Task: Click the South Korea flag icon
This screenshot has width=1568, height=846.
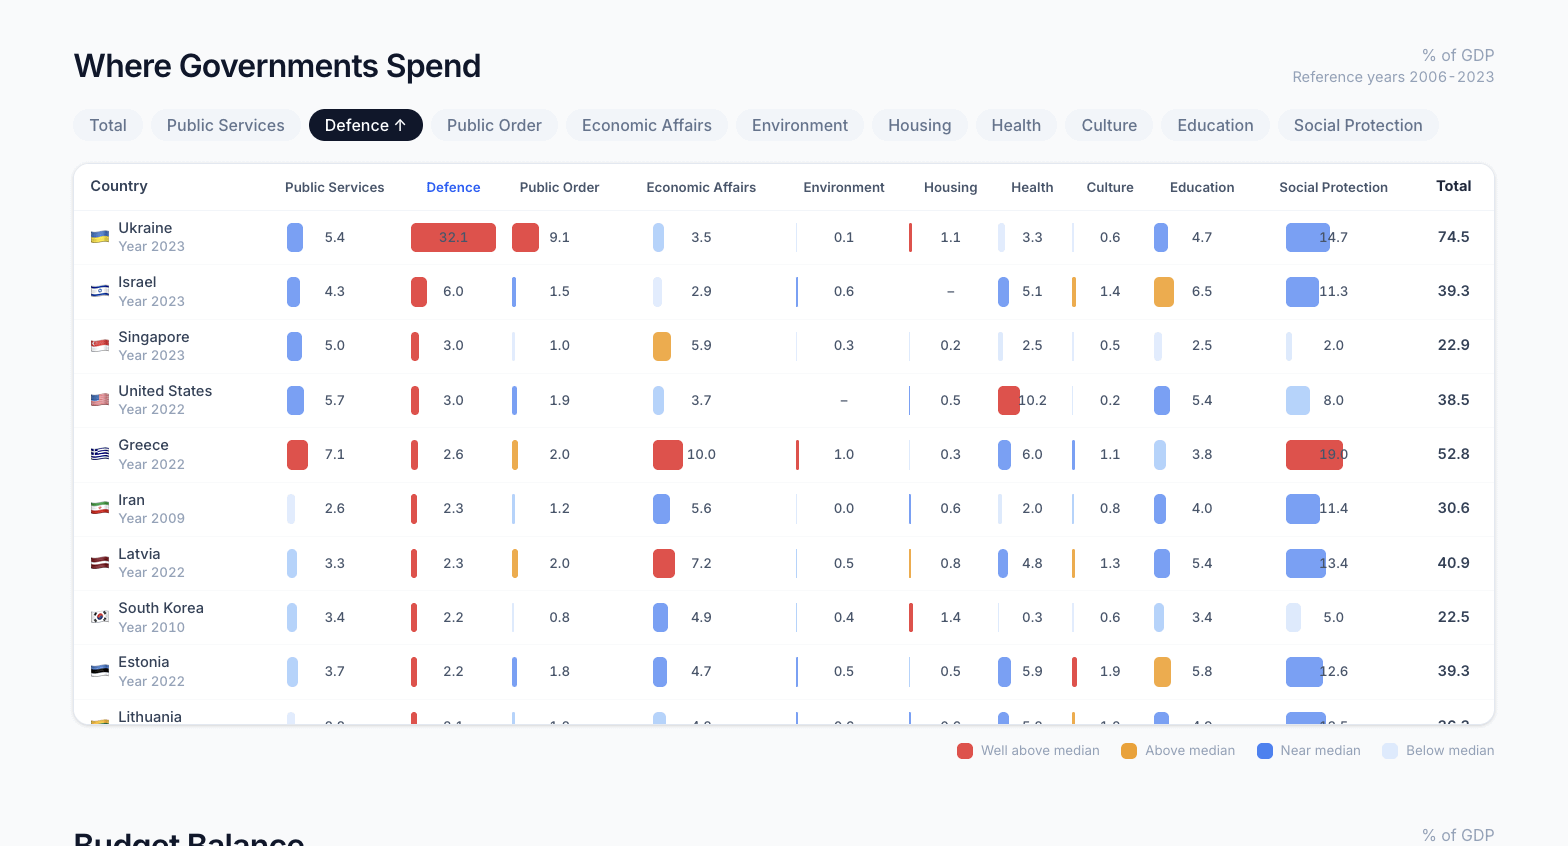Action: (100, 617)
